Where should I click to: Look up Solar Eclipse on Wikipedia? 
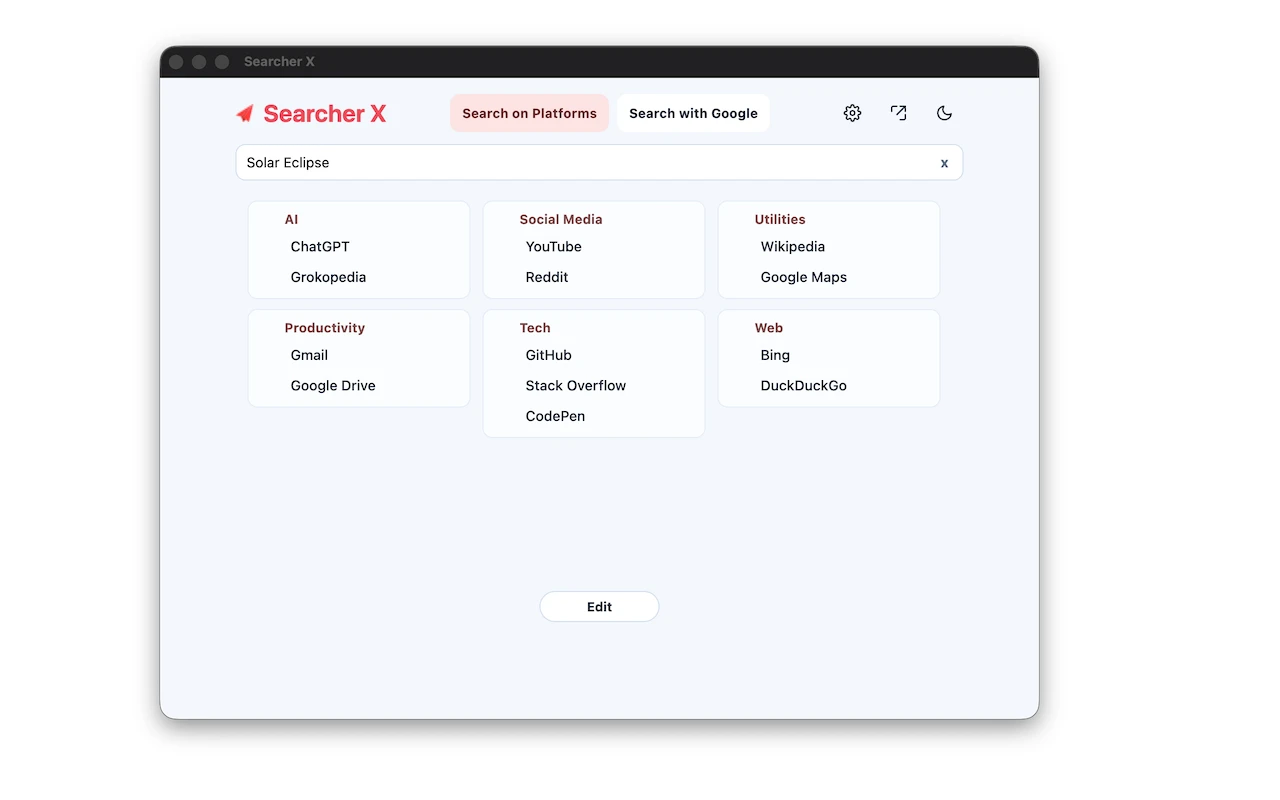coord(792,246)
